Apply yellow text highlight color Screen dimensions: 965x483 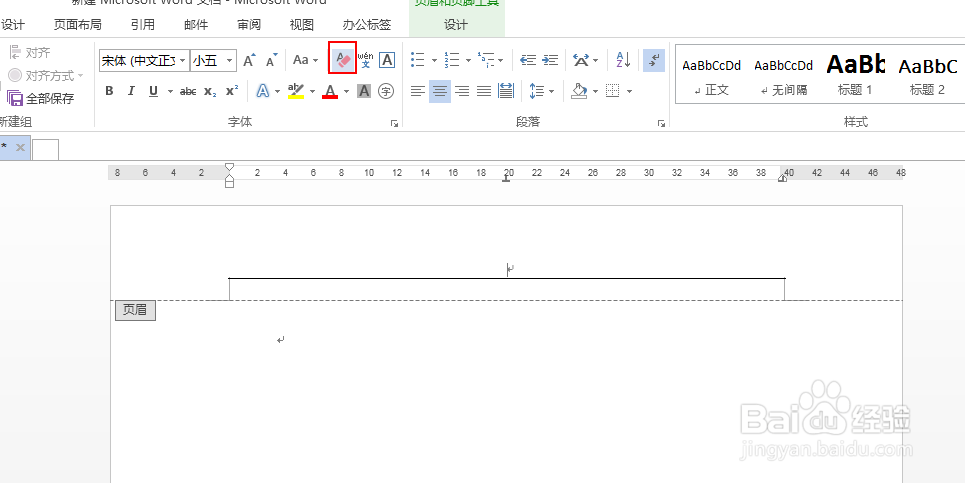(x=296, y=91)
